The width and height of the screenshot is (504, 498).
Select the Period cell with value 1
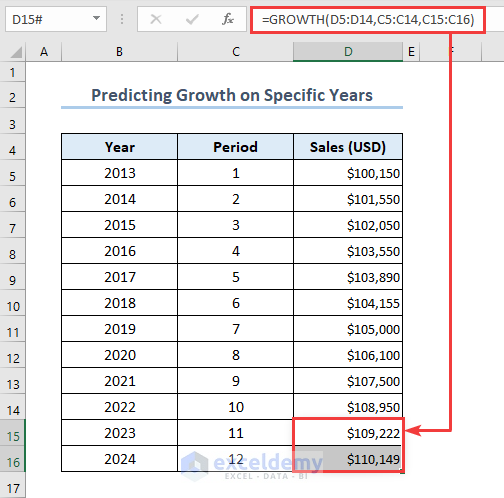(235, 173)
